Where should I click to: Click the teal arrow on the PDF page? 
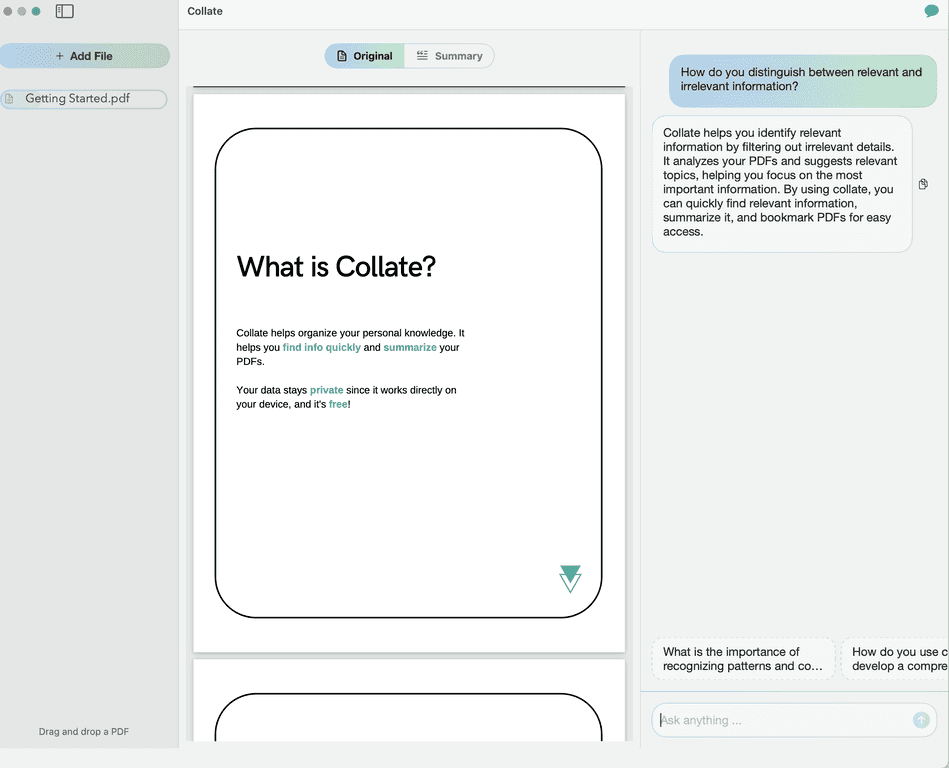(x=570, y=578)
